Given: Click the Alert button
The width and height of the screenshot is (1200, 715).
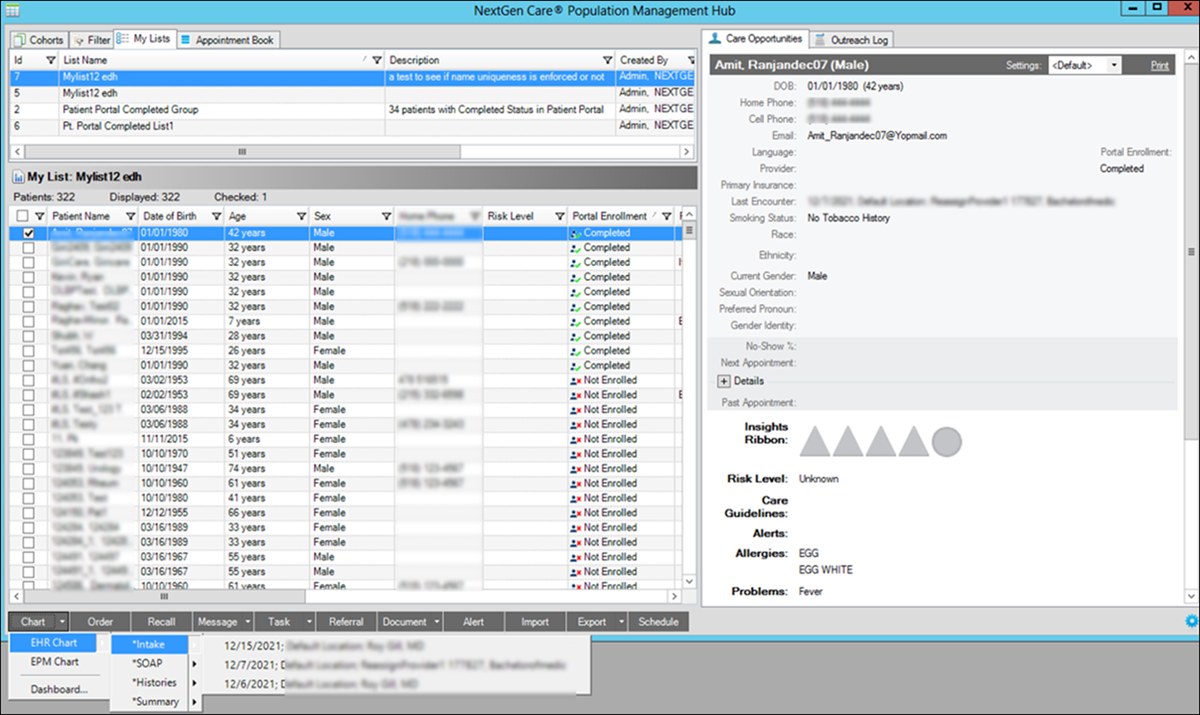Looking at the screenshot, I should pos(473,622).
